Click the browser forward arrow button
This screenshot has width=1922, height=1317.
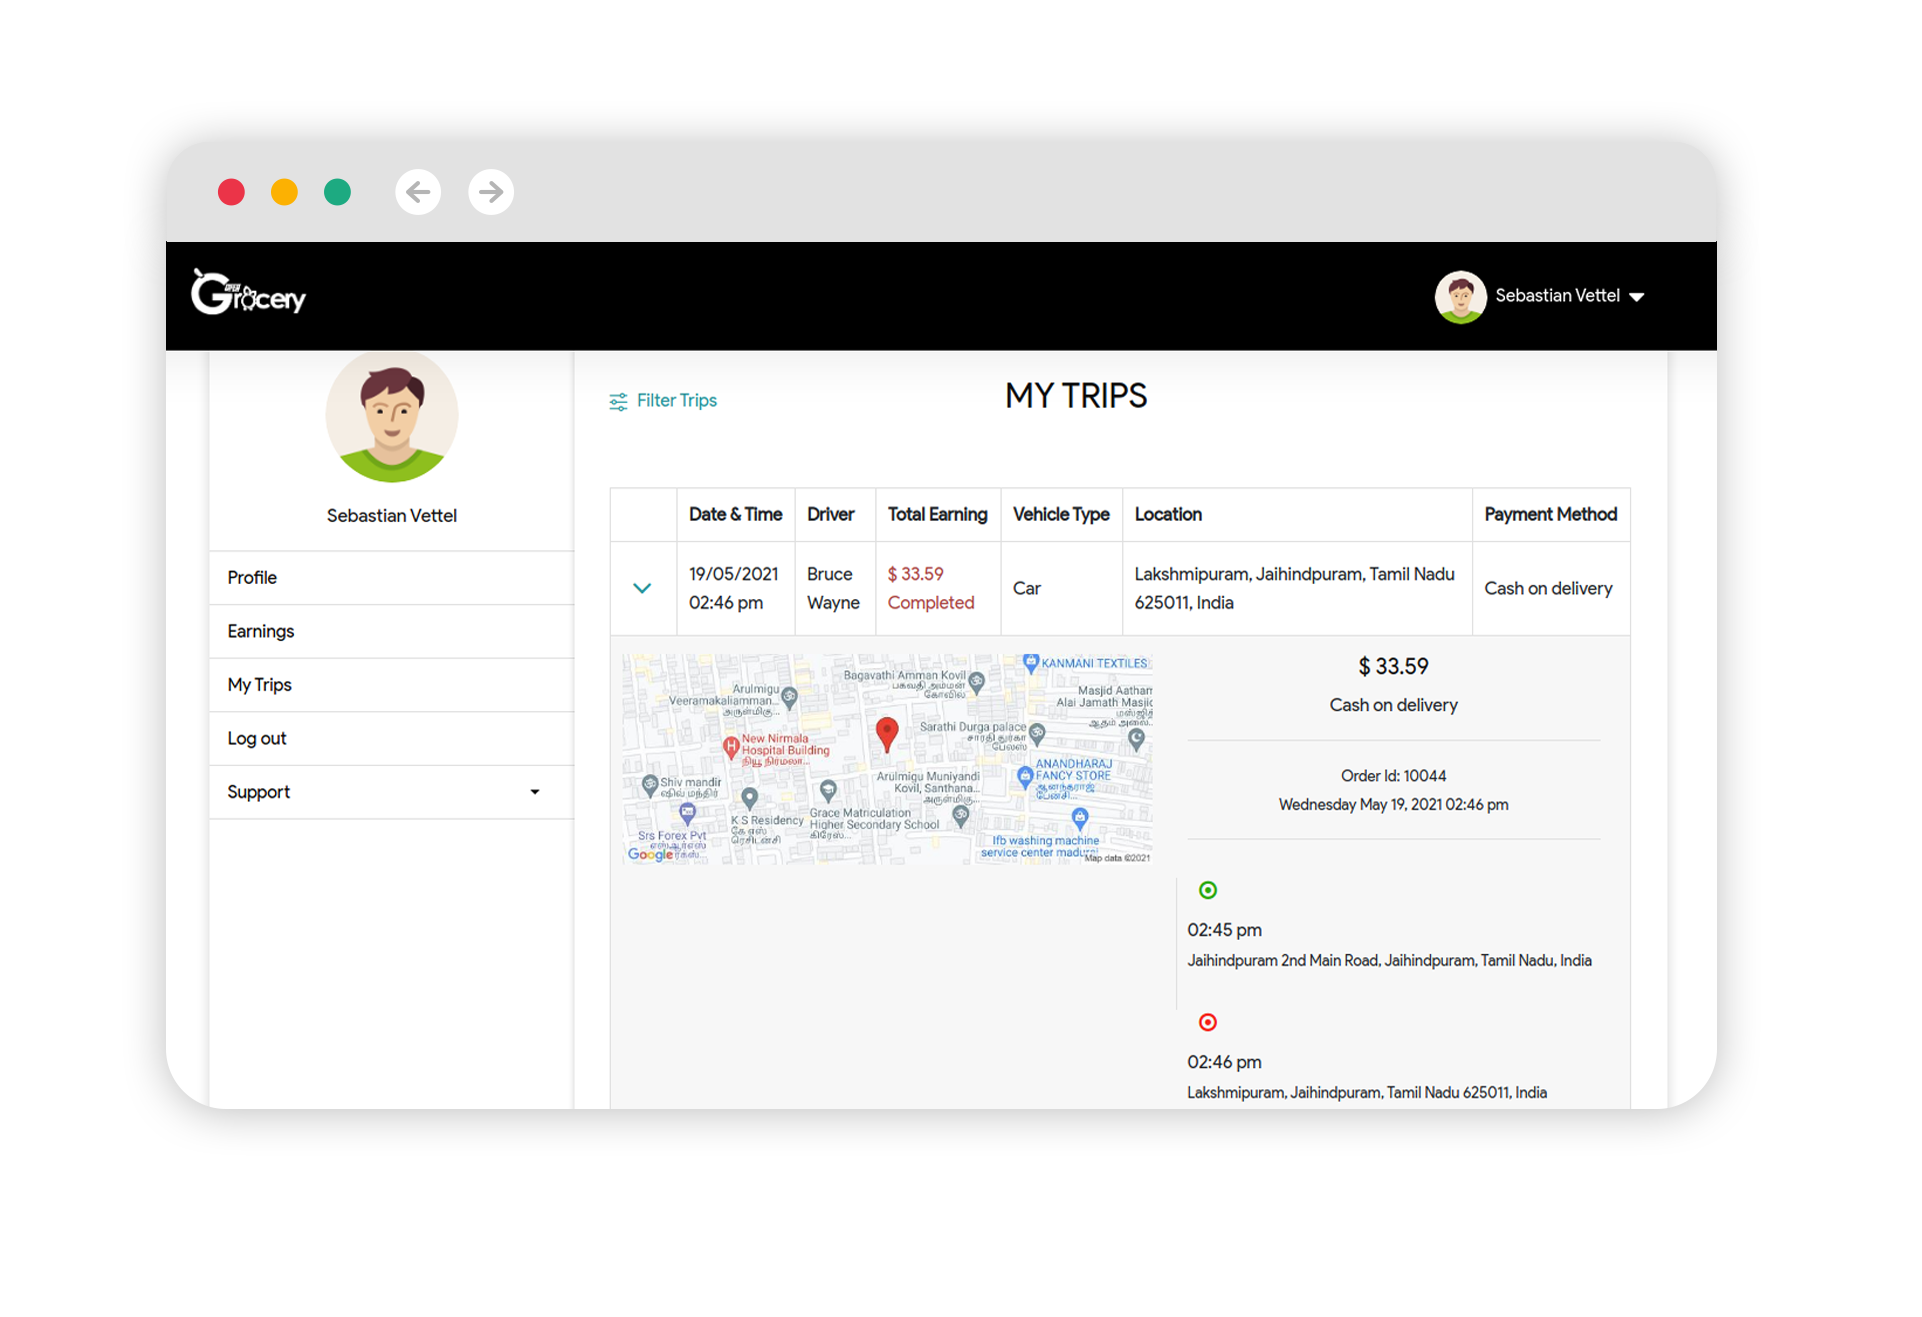click(491, 191)
